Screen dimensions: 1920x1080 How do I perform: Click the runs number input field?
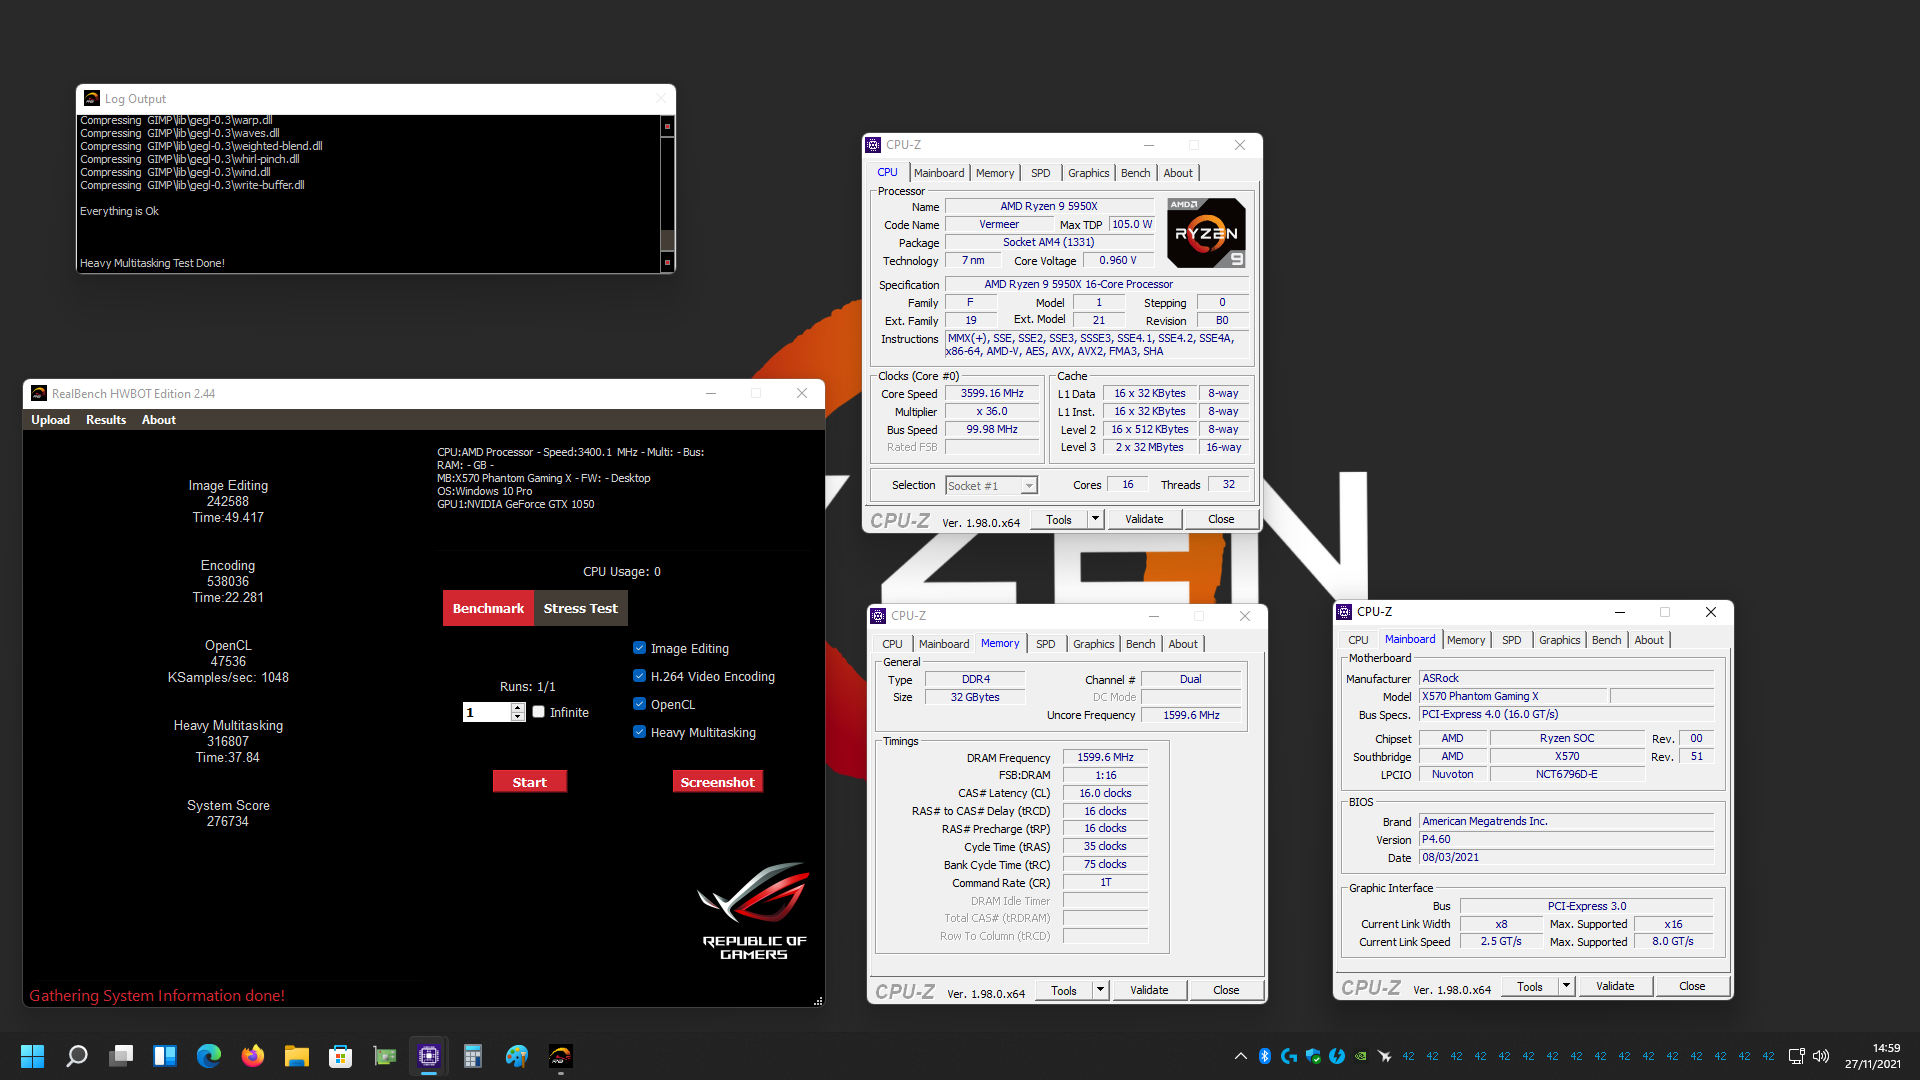tap(487, 712)
